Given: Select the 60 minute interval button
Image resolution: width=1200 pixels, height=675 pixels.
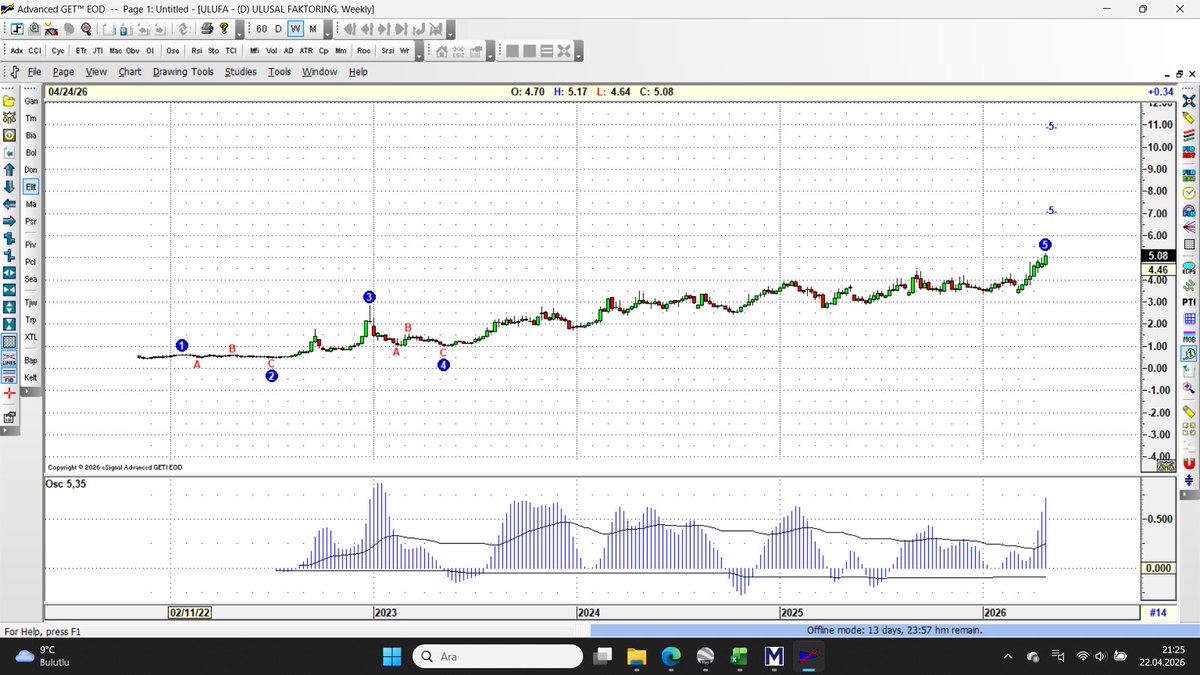Looking at the screenshot, I should click(x=261, y=29).
